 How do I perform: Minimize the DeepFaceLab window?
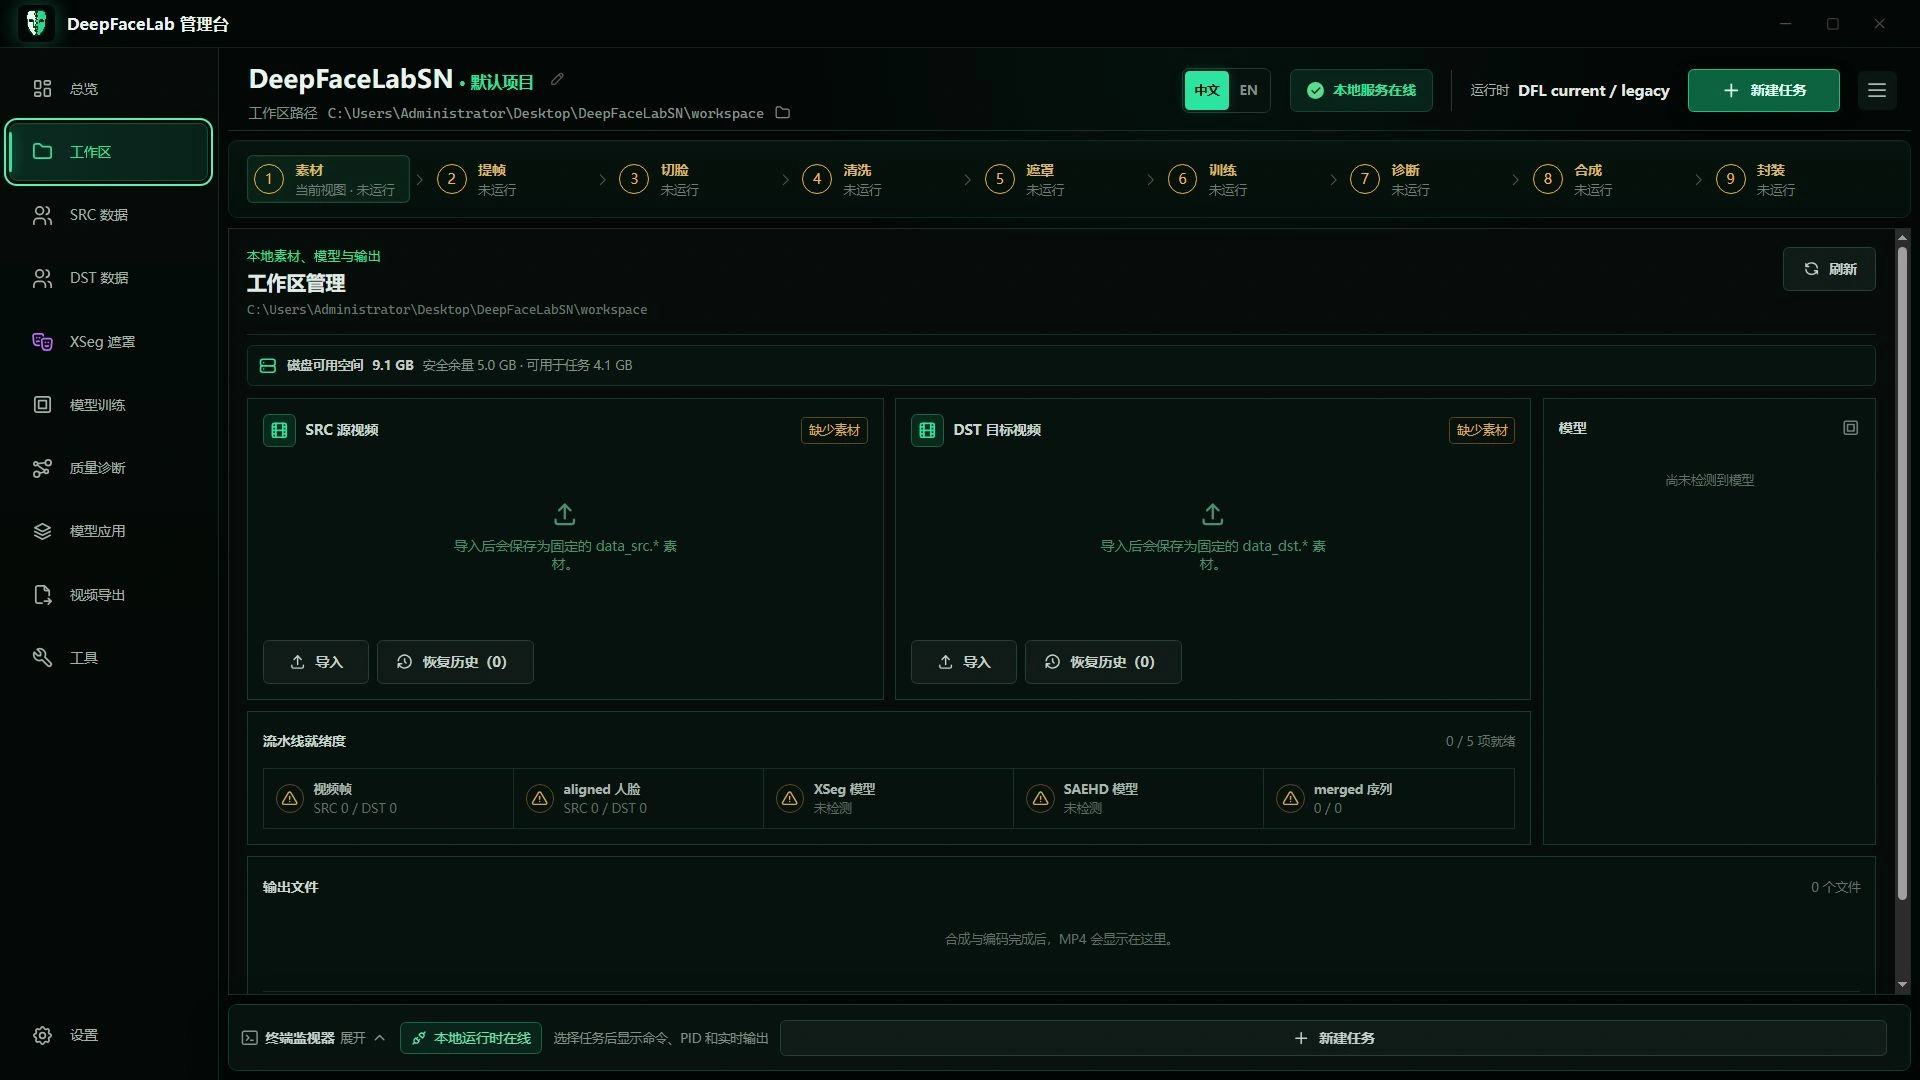pos(1785,23)
